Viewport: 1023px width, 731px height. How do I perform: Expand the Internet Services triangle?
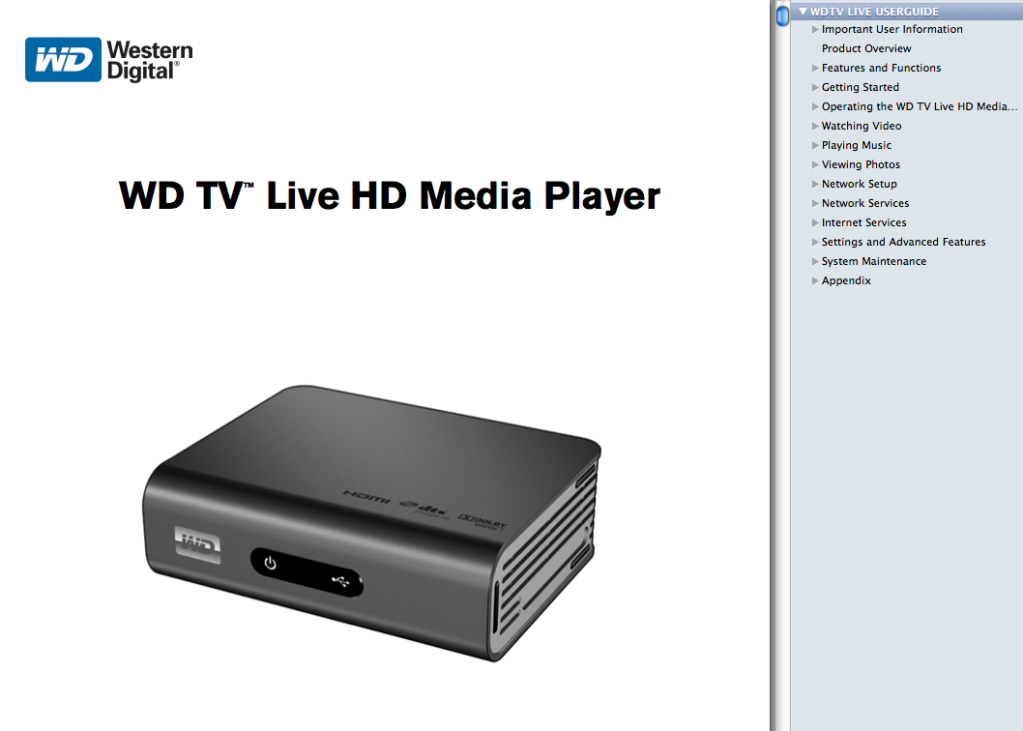click(x=815, y=223)
